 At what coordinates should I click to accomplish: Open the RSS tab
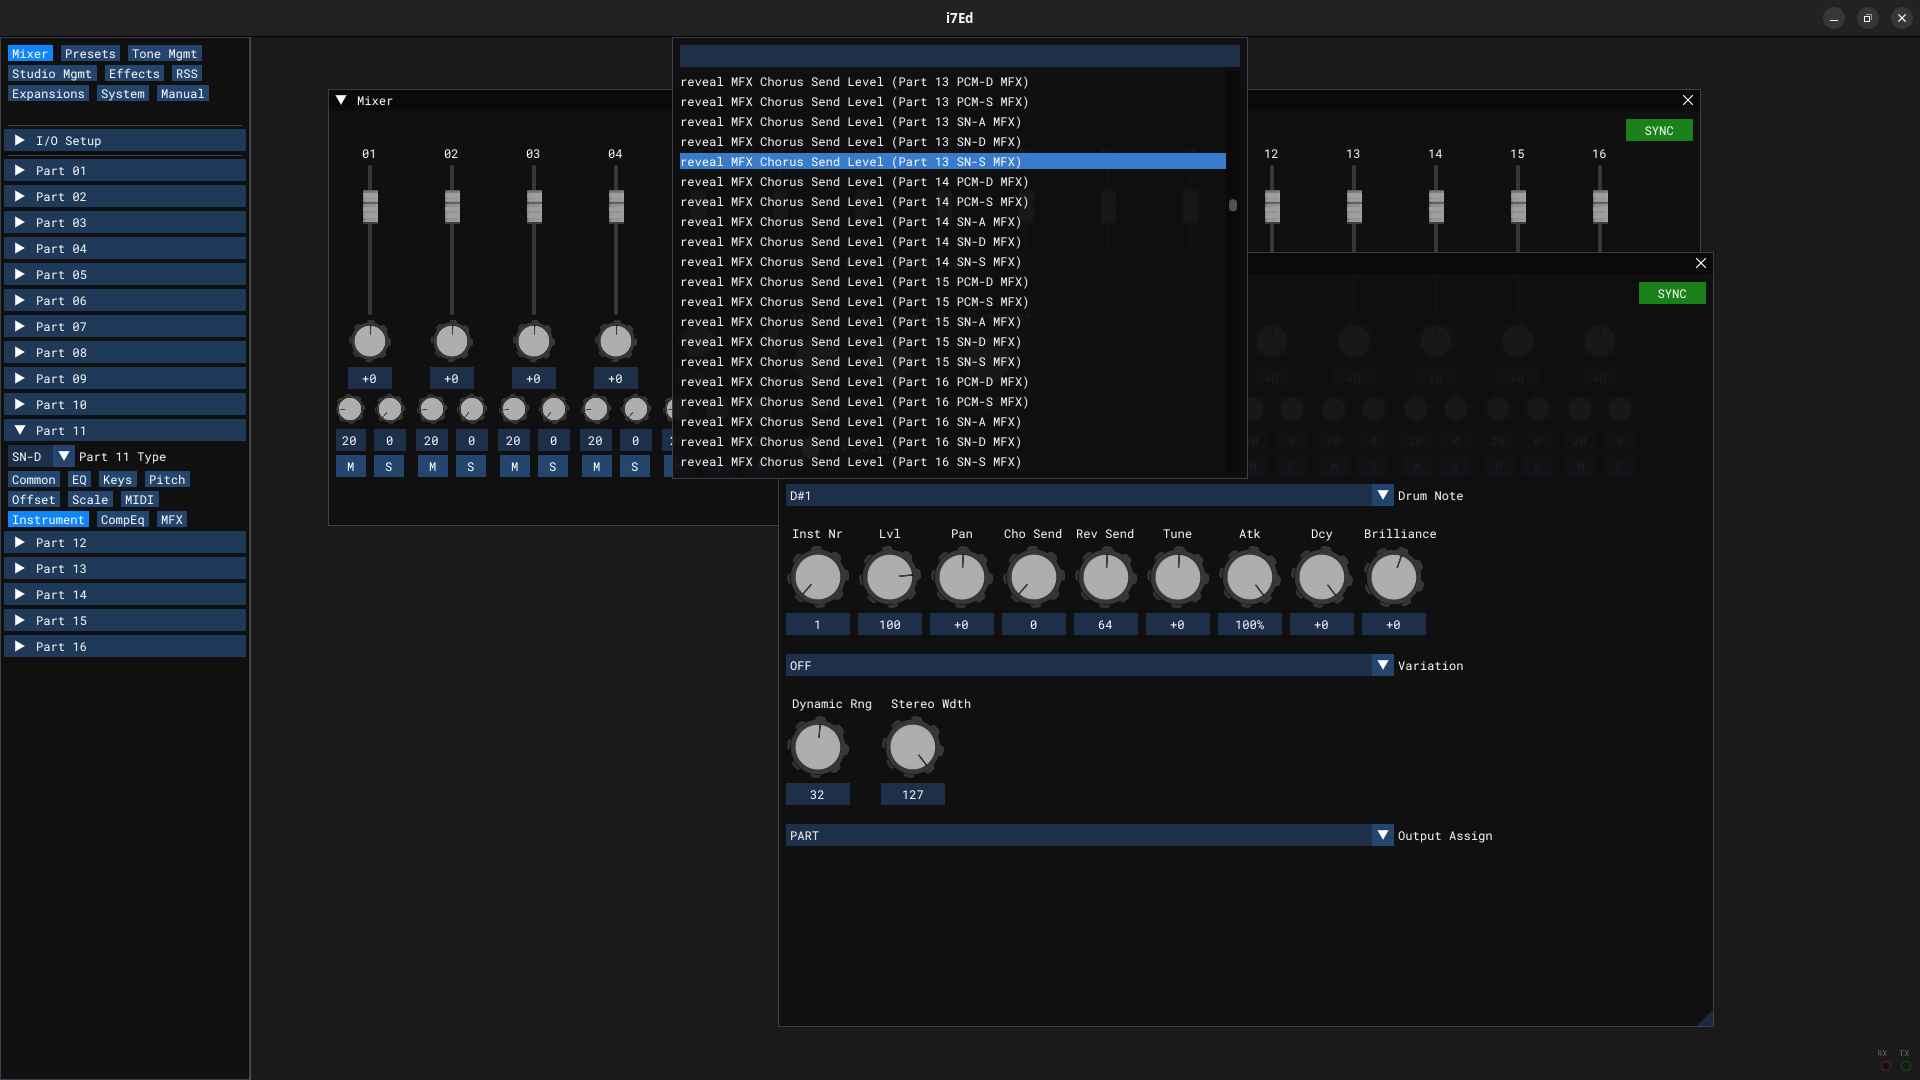[x=186, y=74]
